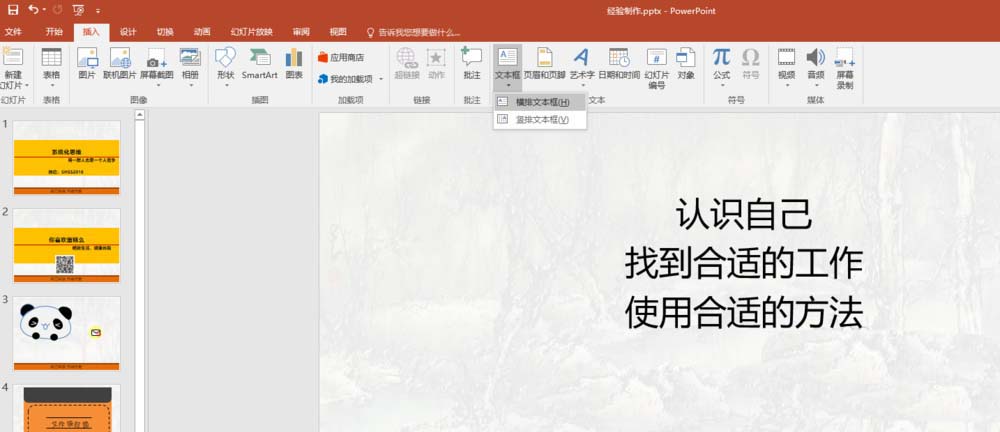Open the 文件 tab
The width and height of the screenshot is (1000, 432).
point(13,32)
